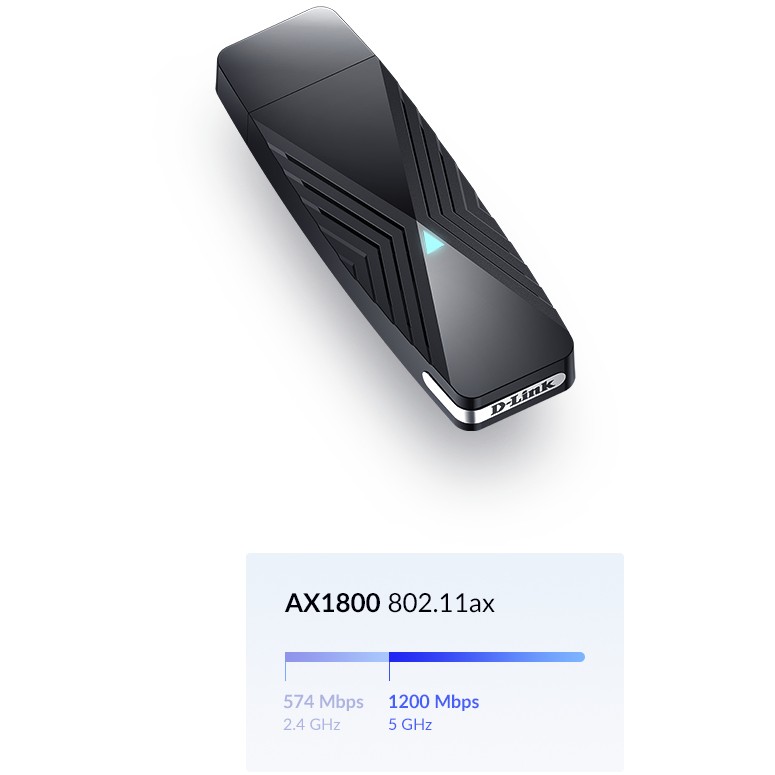Click the left chevron grooves on adapter

(341, 217)
